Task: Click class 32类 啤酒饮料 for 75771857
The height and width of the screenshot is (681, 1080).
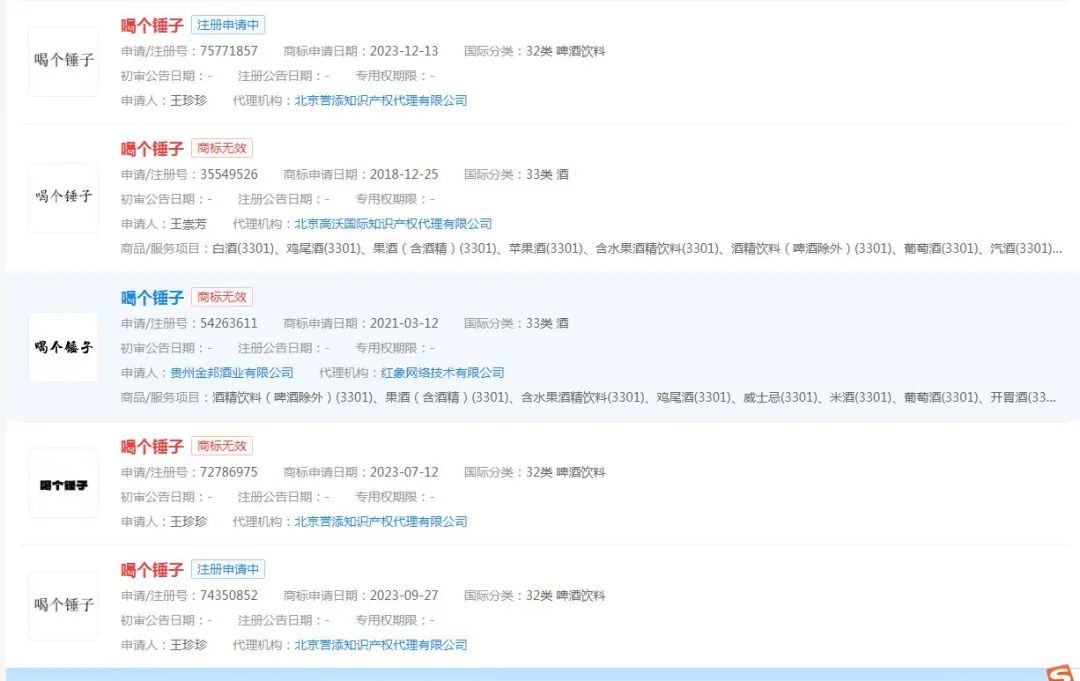Action: point(565,51)
